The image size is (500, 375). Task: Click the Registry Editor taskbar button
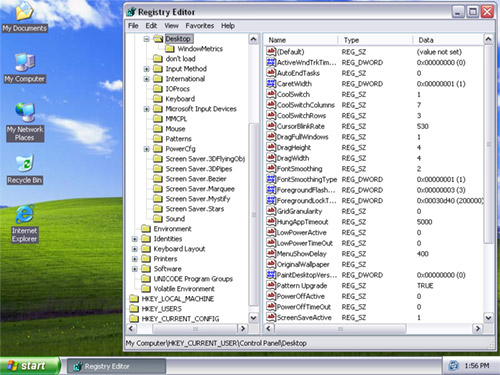(x=116, y=366)
